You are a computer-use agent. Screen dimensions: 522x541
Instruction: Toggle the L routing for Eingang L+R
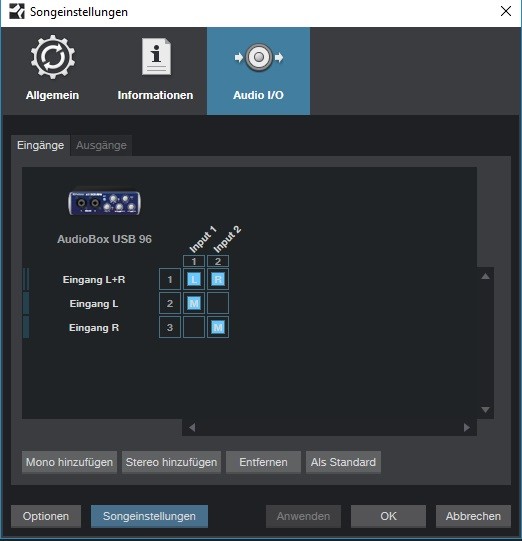[x=194, y=279]
